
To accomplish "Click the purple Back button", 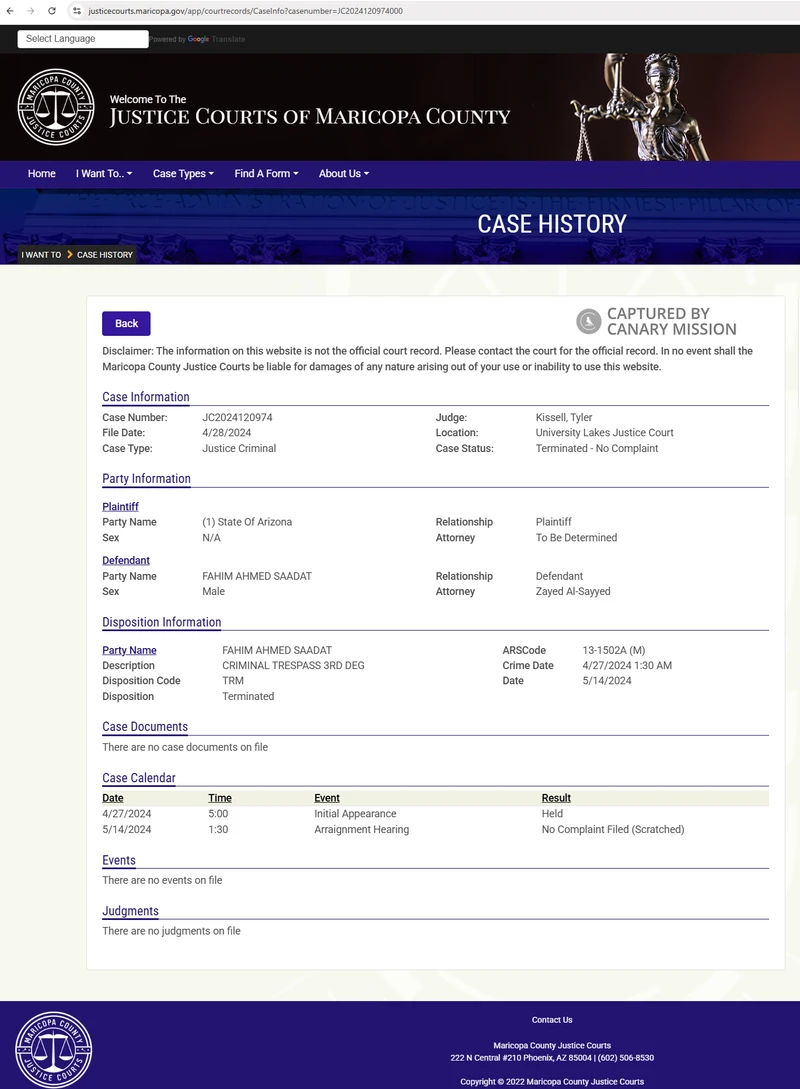I will click(126, 324).
